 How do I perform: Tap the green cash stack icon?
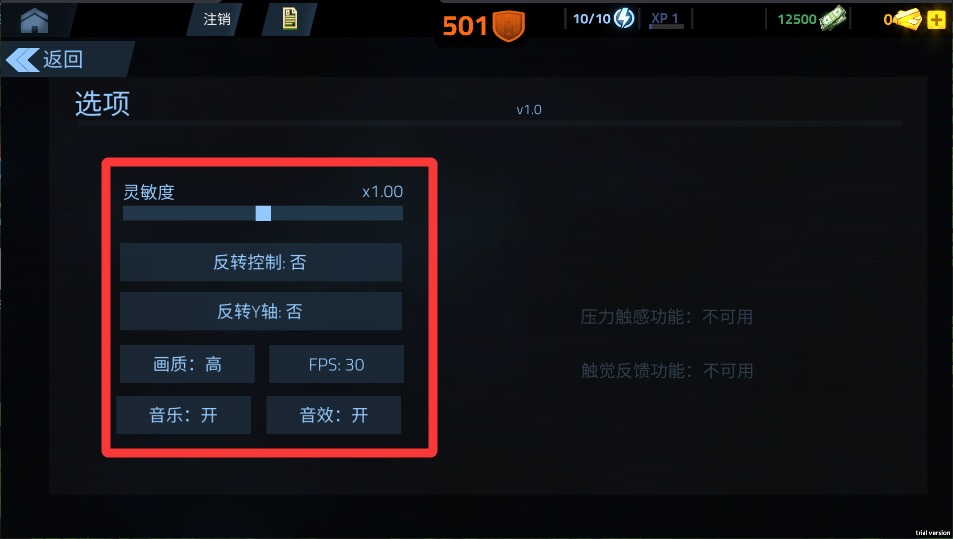tap(833, 18)
